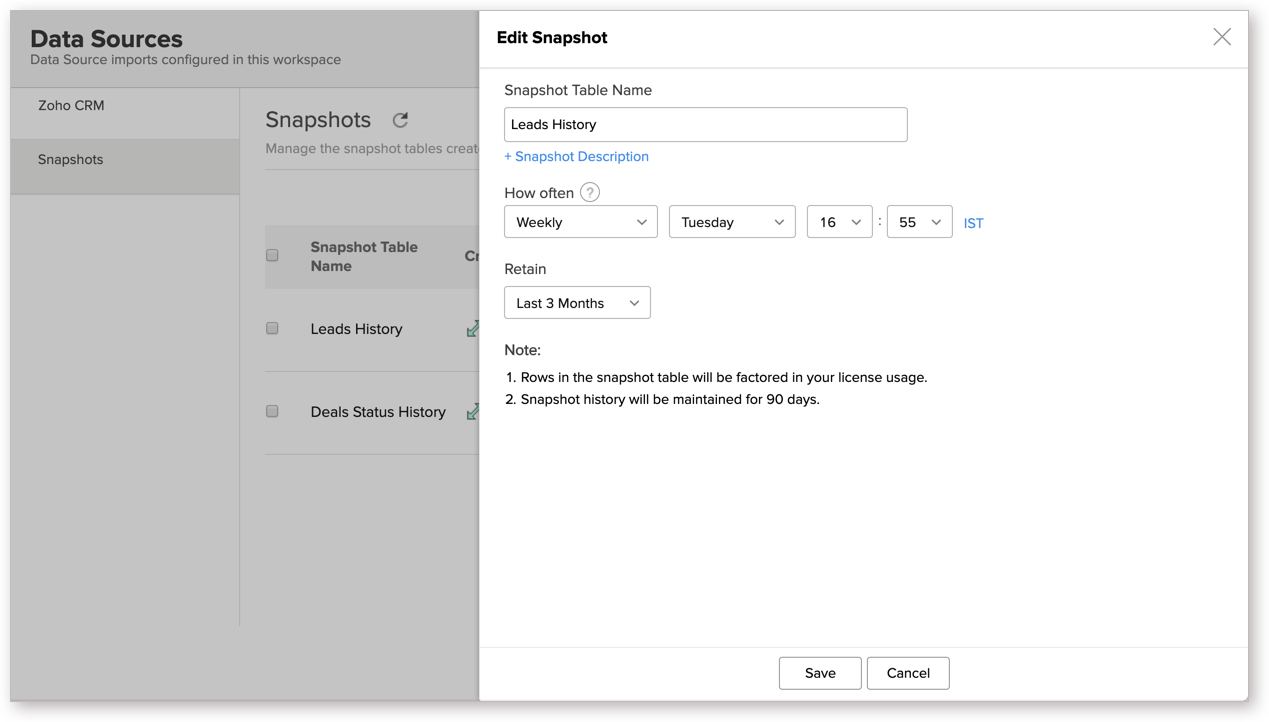Open the minutes dropdown showing 55
The image size is (1269, 722).
[918, 222]
